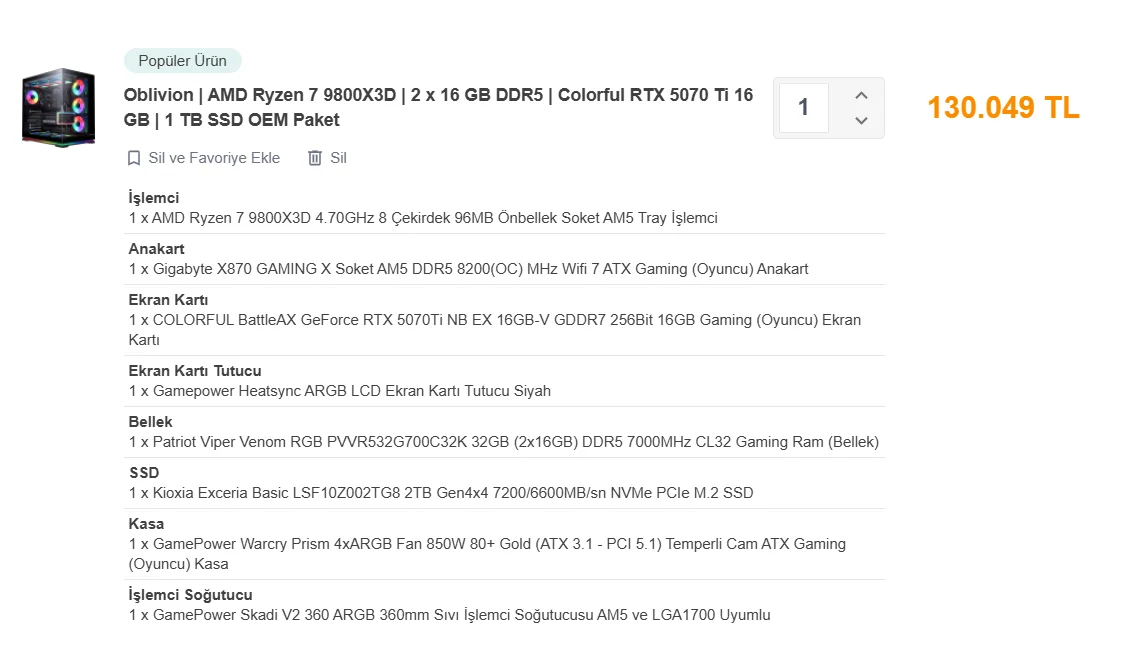Image resolution: width=1123 pixels, height=645 pixels.
Task: Click the quantity input field showing 1
Action: 803,107
